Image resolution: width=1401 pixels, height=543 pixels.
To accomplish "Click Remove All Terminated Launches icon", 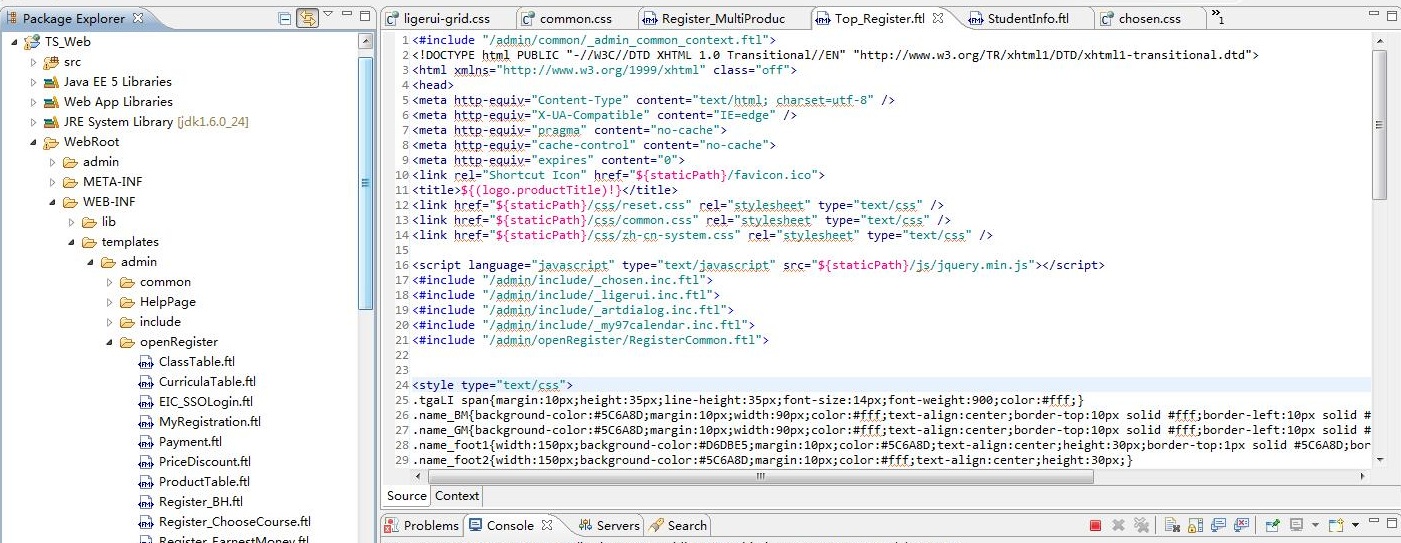I will [1141, 525].
